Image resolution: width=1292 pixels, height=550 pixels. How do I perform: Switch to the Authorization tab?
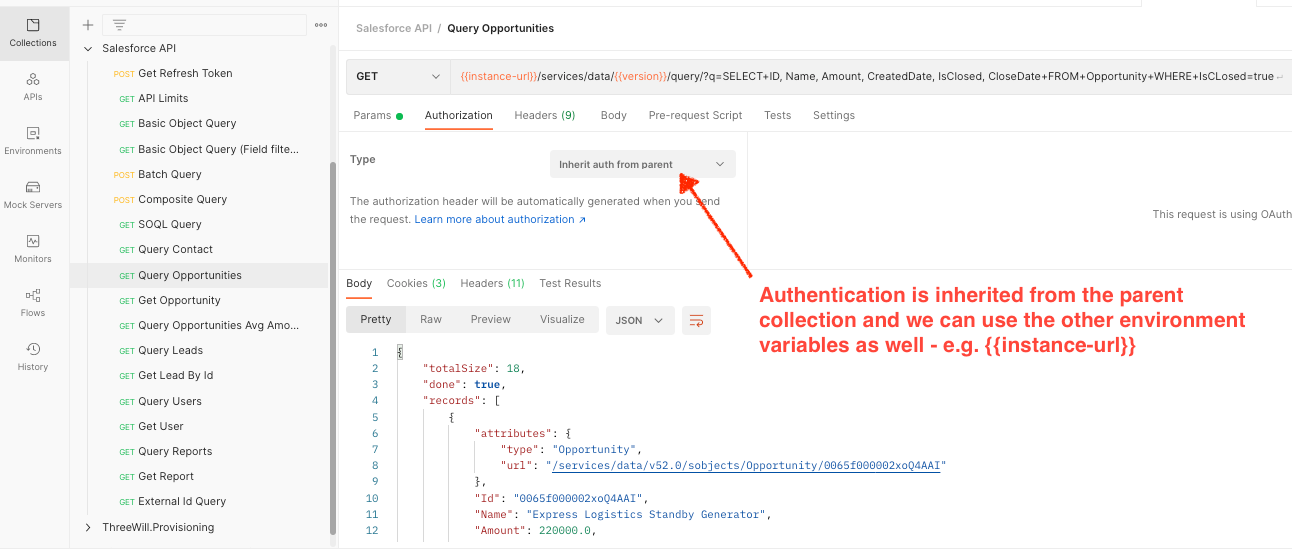click(x=458, y=115)
